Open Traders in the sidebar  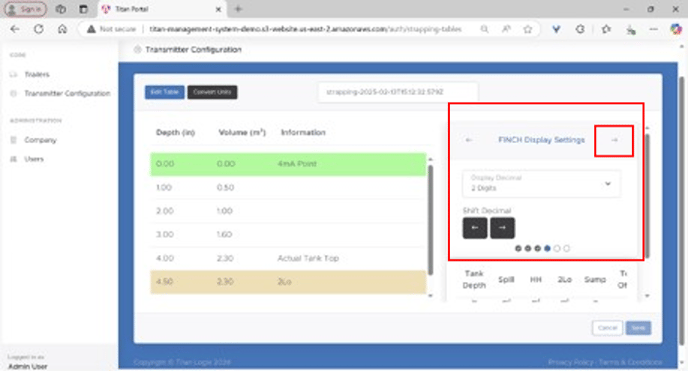coord(37,74)
